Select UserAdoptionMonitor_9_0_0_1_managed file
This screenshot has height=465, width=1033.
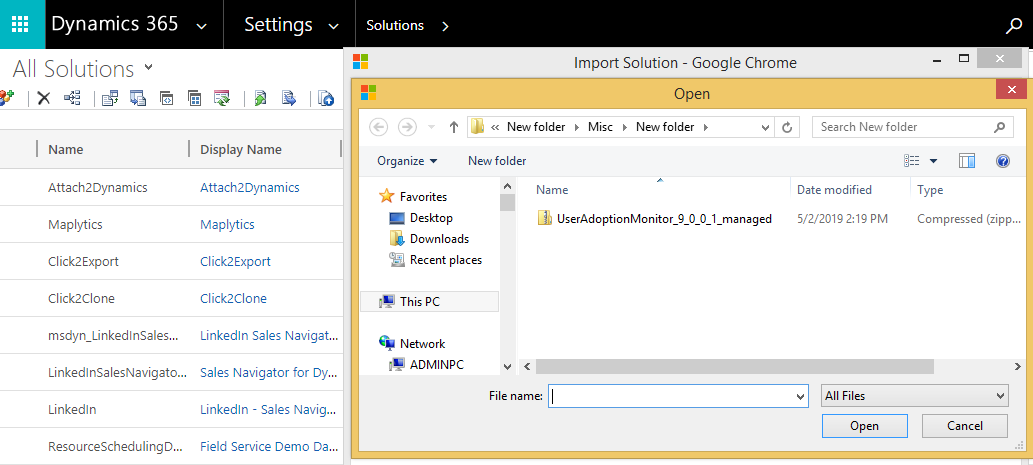(654, 219)
